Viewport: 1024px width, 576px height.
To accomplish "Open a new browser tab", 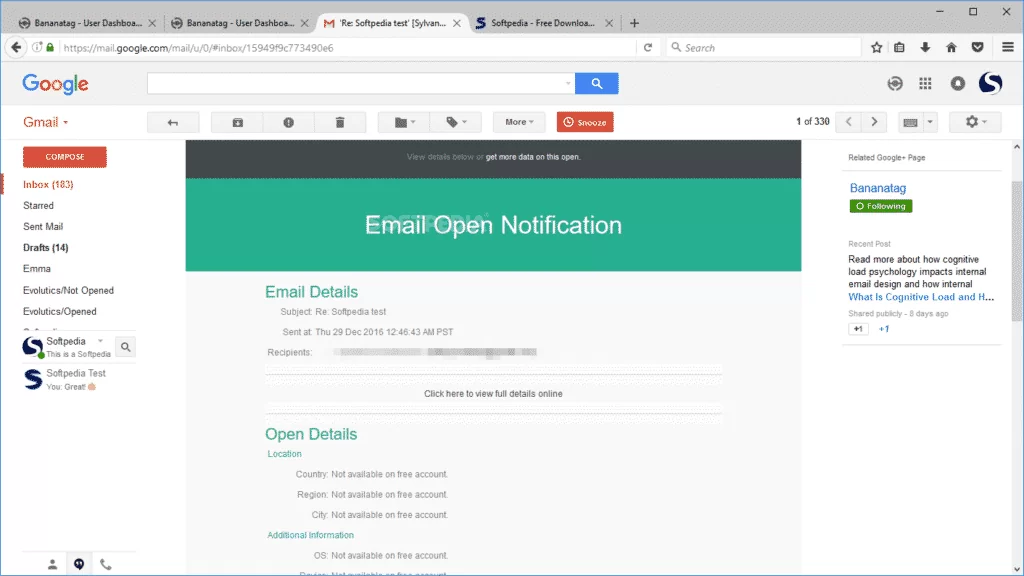I will [x=634, y=23].
